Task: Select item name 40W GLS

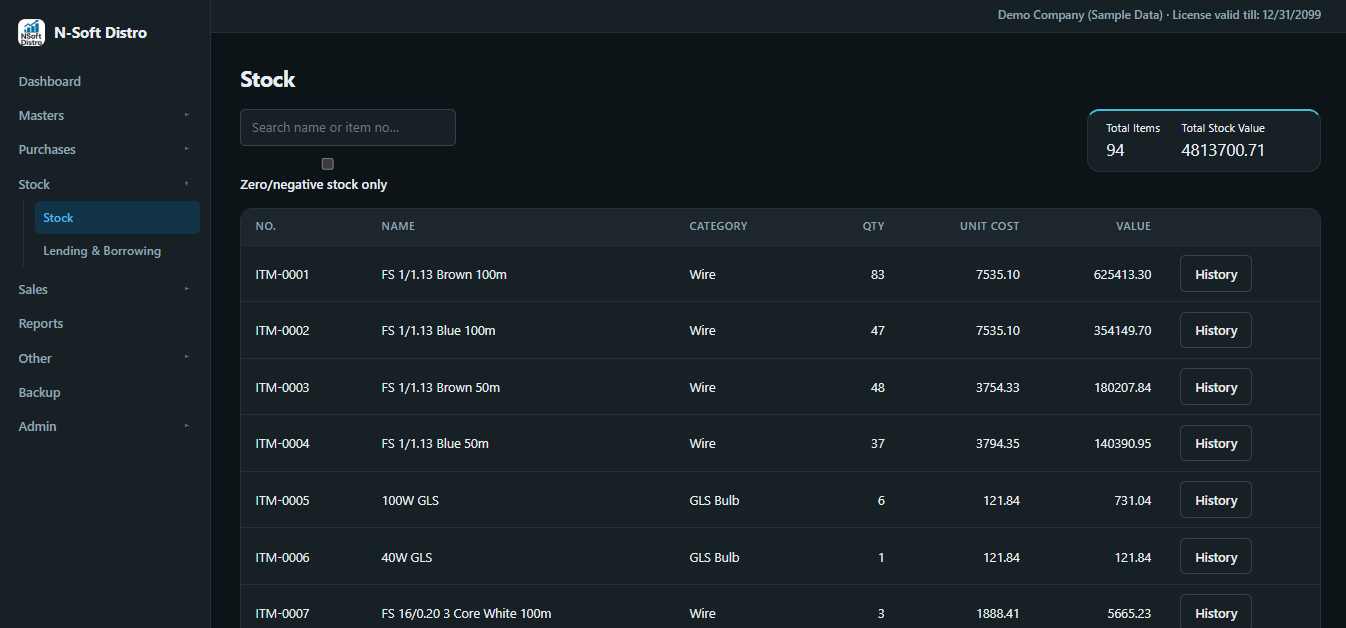Action: coord(407,557)
